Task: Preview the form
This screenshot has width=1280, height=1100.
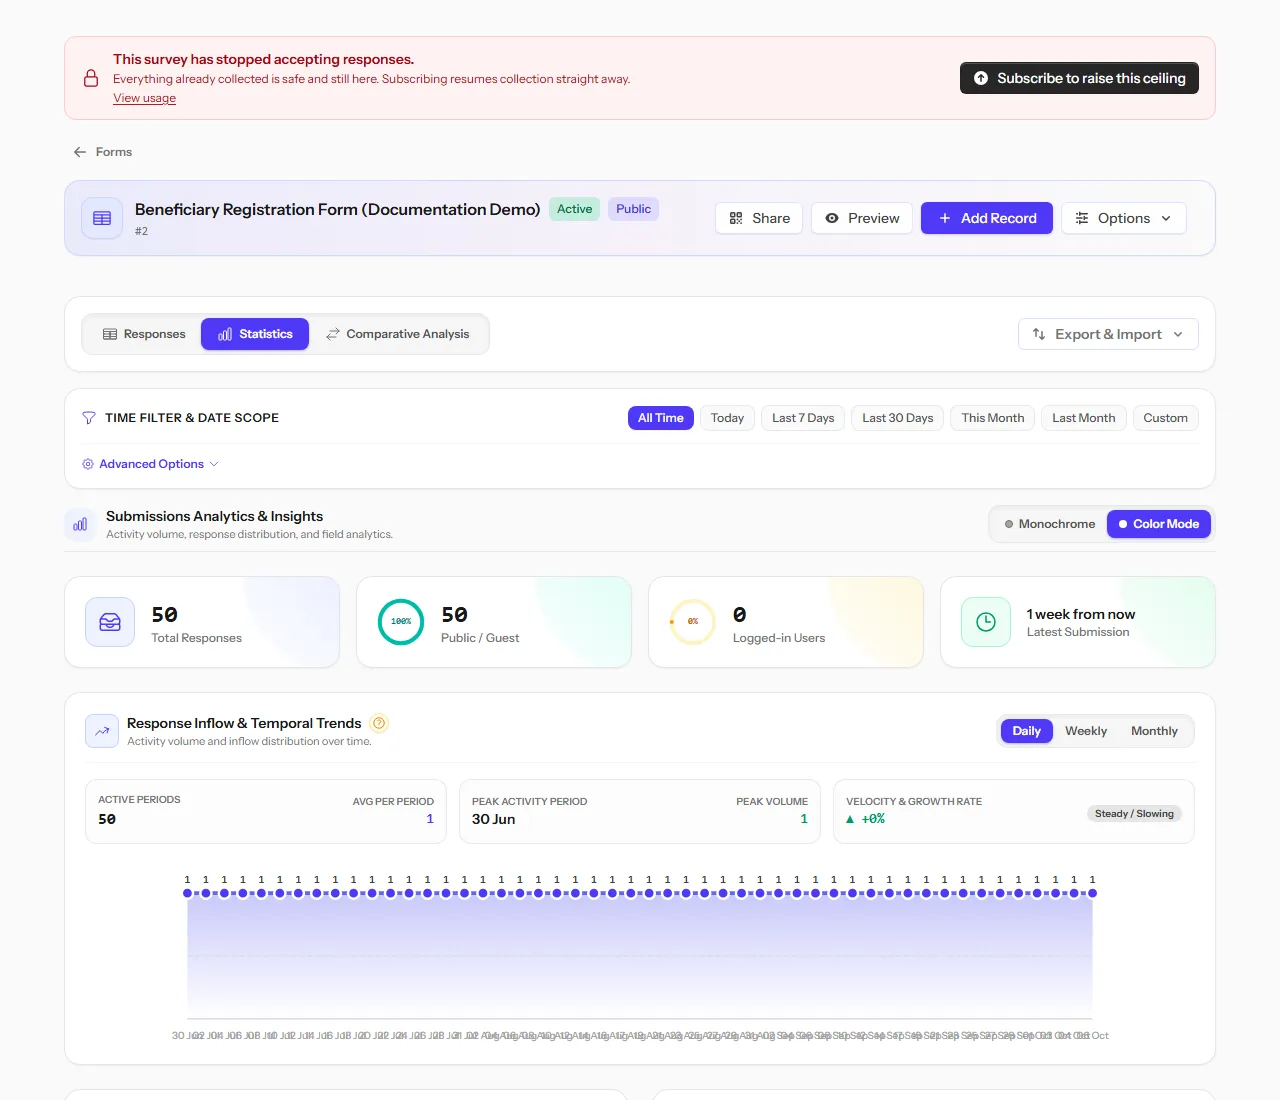Action: pos(862,218)
